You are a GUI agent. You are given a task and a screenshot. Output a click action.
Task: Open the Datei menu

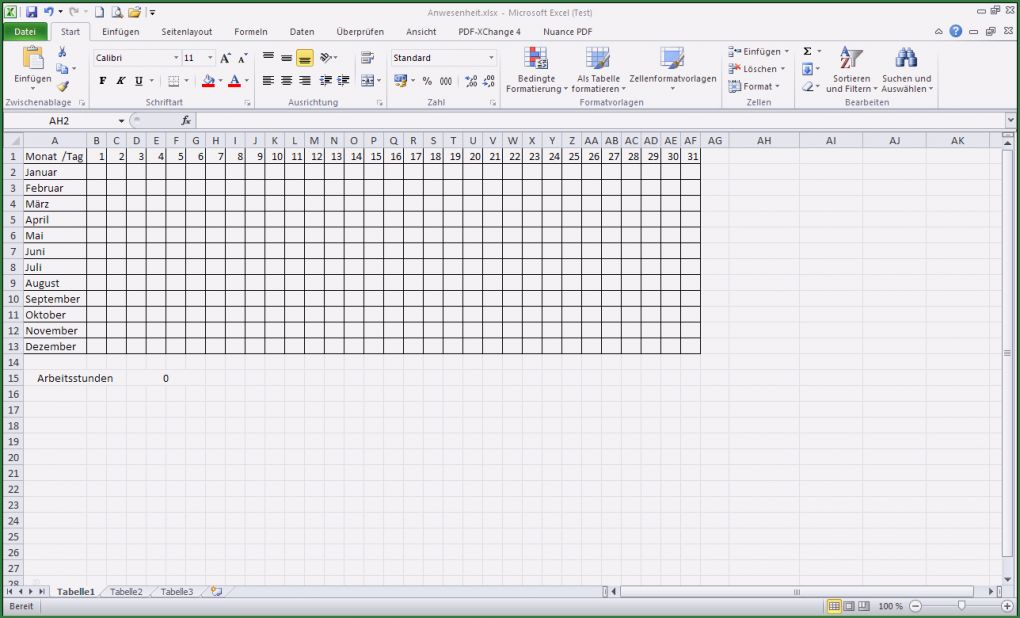25,31
